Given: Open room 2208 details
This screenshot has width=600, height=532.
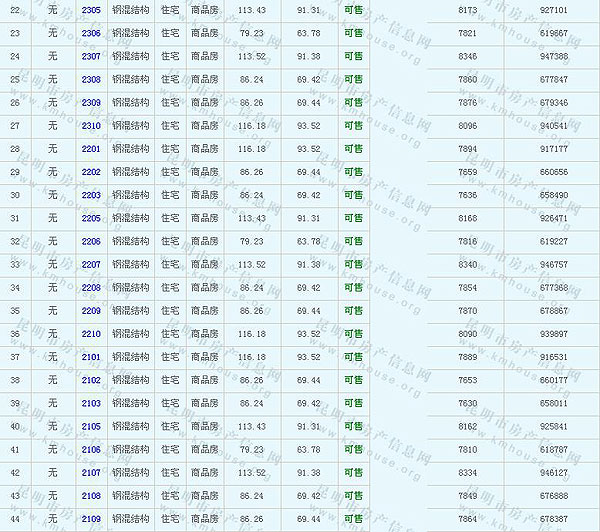Looking at the screenshot, I should 91,288.
